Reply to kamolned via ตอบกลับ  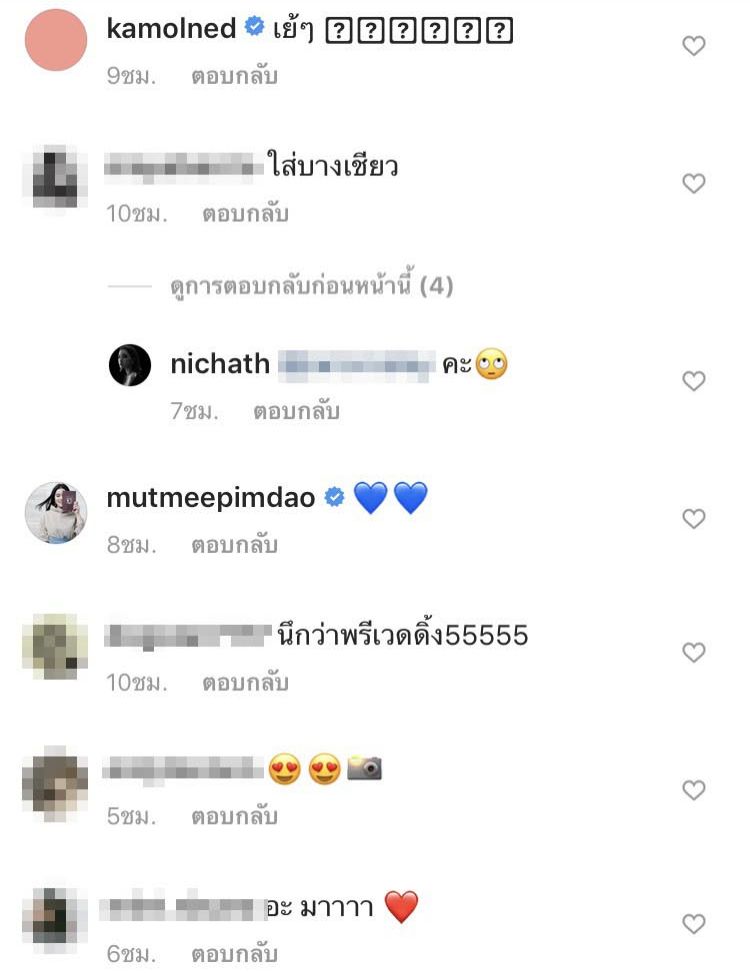[x=234, y=76]
